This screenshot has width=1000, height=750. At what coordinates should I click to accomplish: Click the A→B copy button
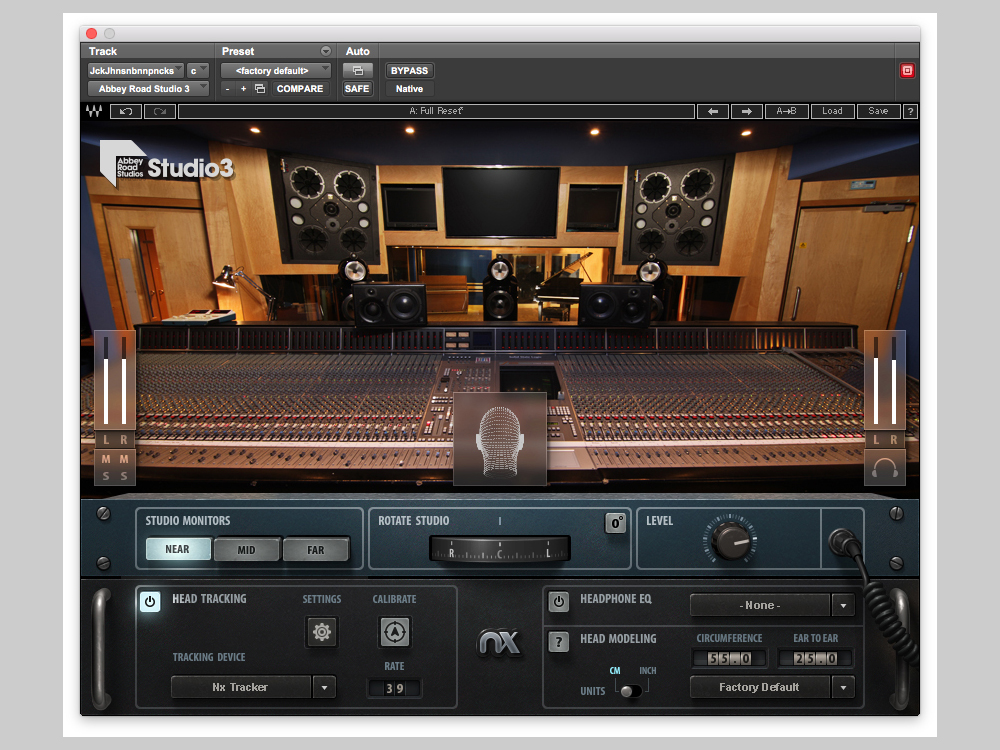(x=786, y=112)
